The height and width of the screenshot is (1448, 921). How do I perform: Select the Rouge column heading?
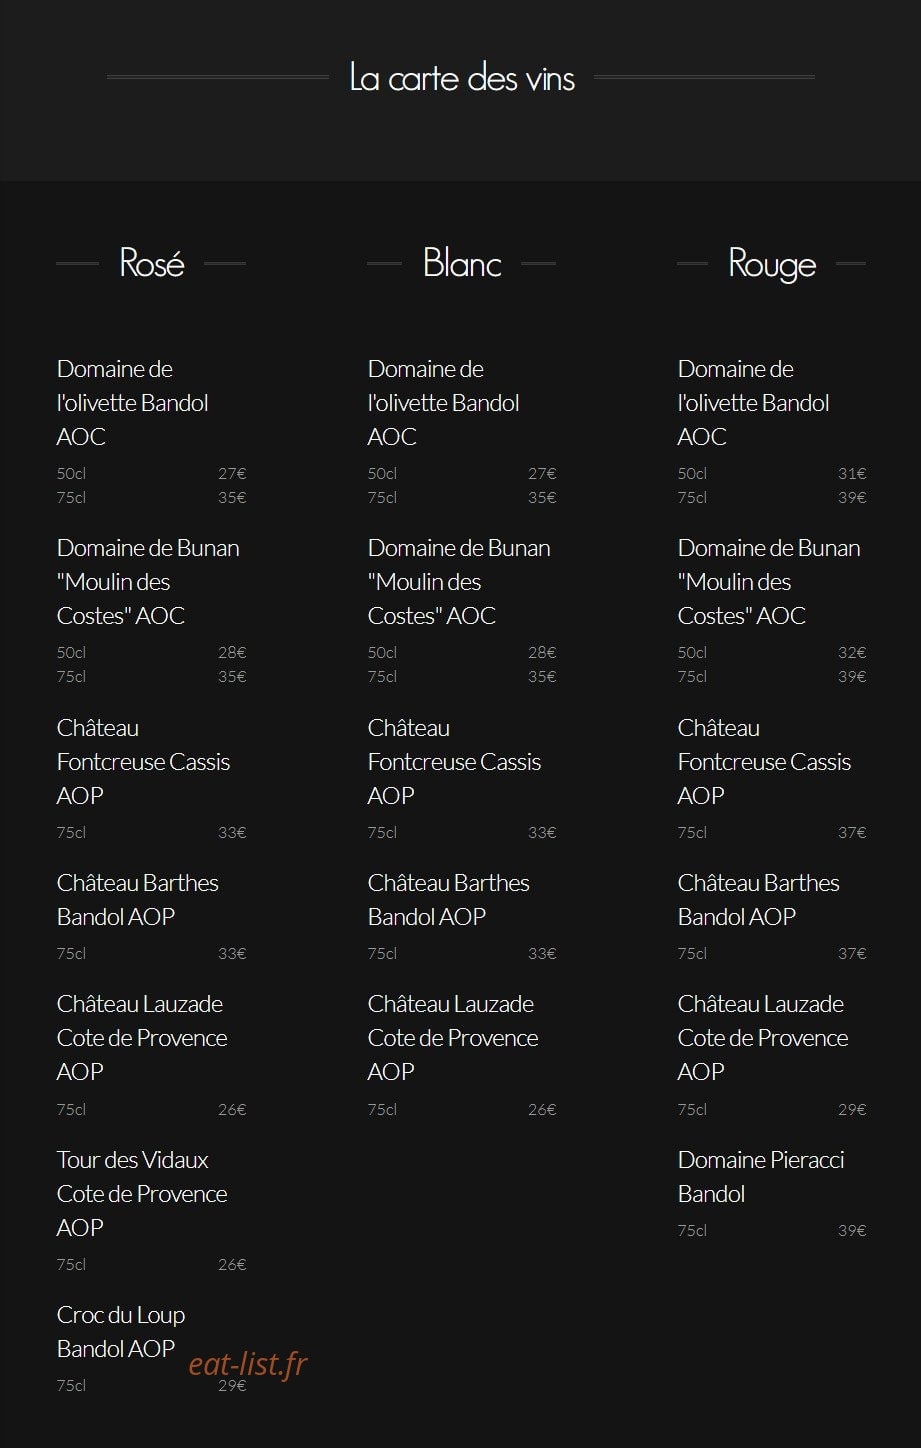772,264
